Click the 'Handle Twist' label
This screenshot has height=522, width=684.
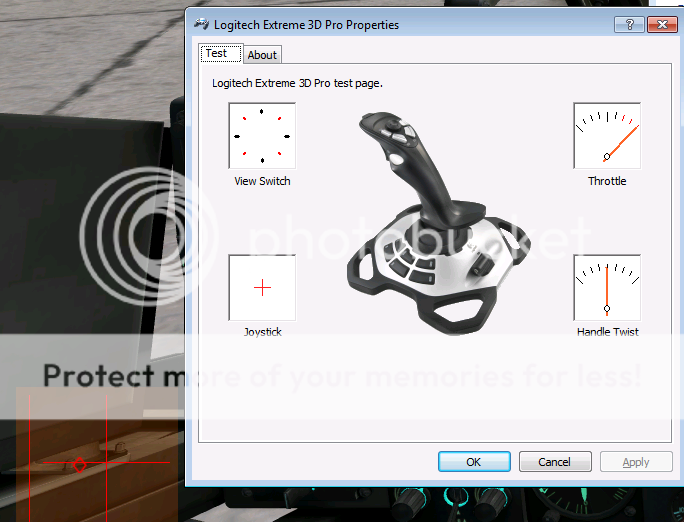point(607,332)
